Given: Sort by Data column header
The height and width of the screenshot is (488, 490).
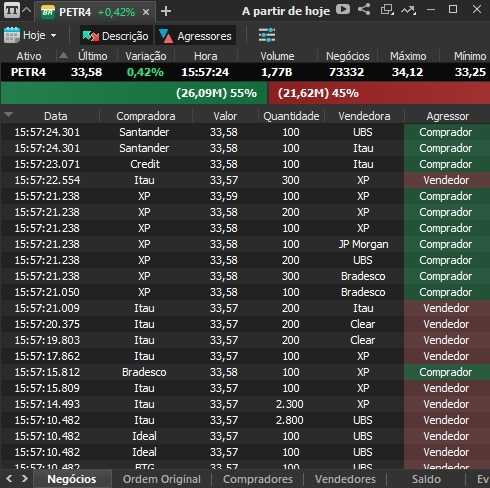Looking at the screenshot, I should pyautogui.click(x=56, y=116).
